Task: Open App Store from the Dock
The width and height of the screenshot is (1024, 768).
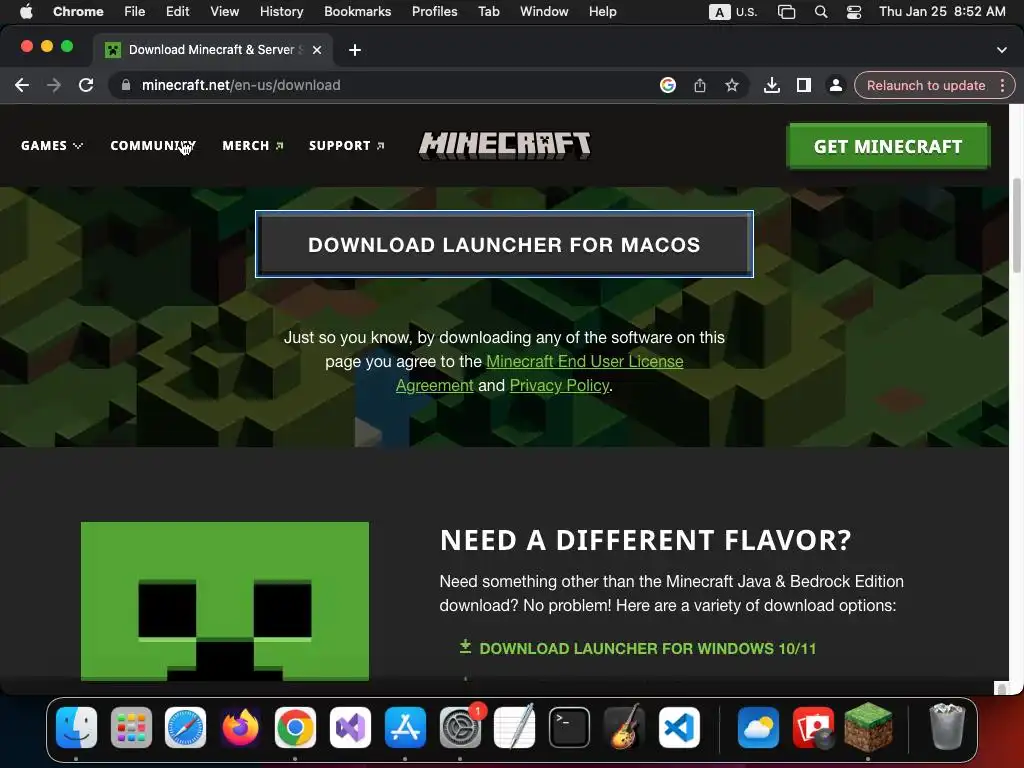Action: pos(405,727)
